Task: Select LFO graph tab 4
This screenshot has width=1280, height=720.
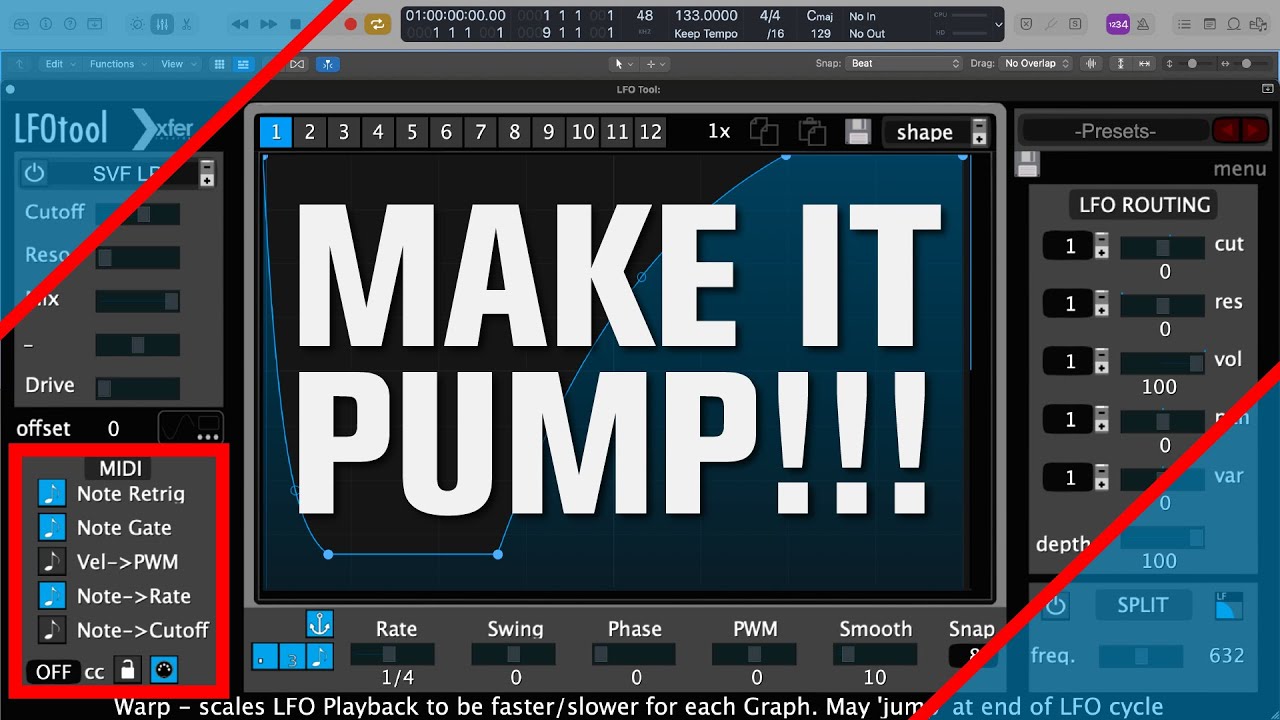Action: (378, 132)
